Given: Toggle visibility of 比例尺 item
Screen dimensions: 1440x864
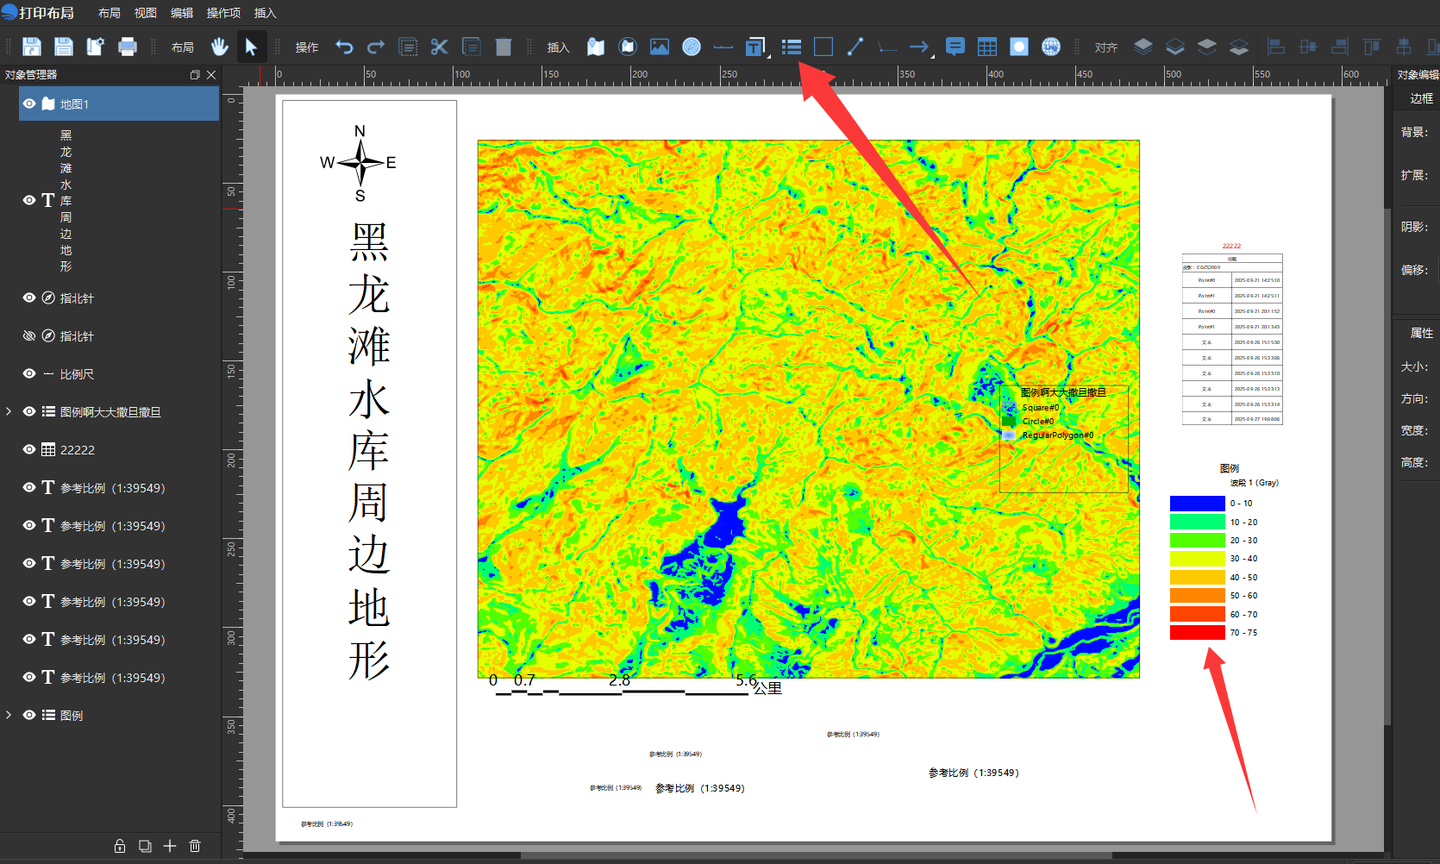Looking at the screenshot, I should (x=29, y=374).
